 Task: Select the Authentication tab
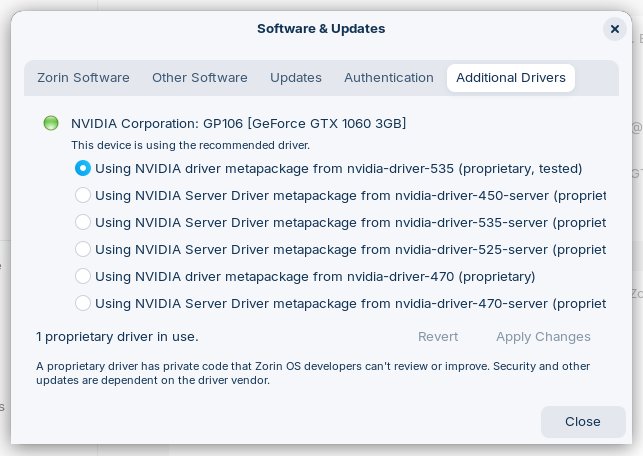pos(389,78)
